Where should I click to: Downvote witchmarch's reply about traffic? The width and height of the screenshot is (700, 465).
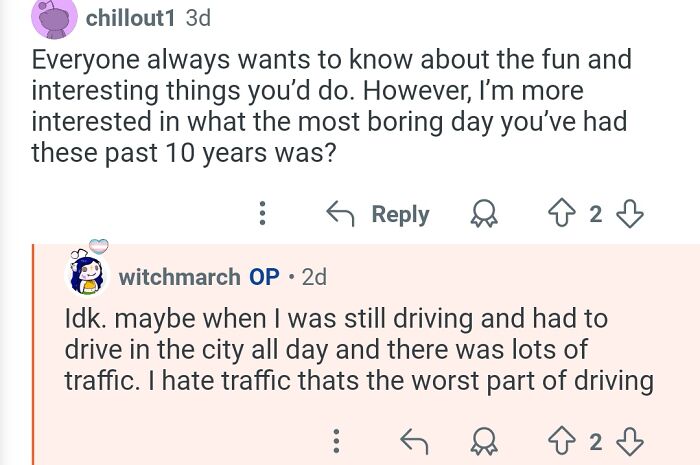(631, 441)
